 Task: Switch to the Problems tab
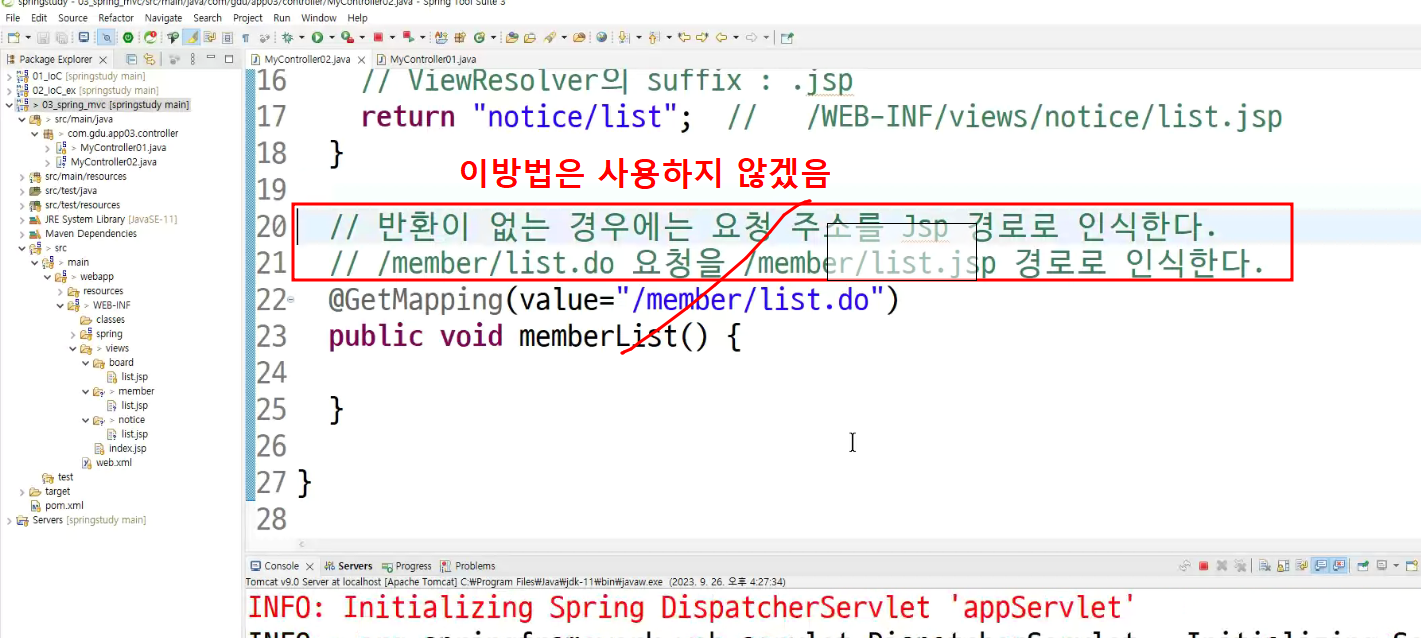tap(468, 566)
